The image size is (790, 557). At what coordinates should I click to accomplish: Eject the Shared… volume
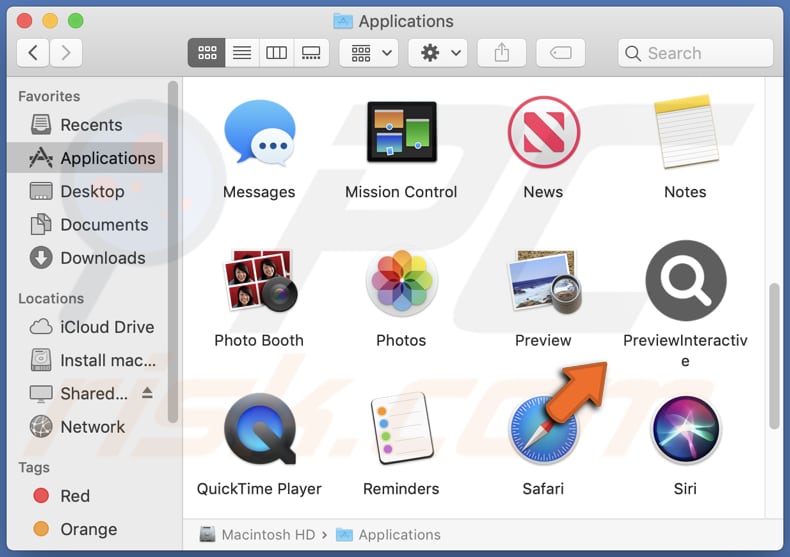(147, 393)
